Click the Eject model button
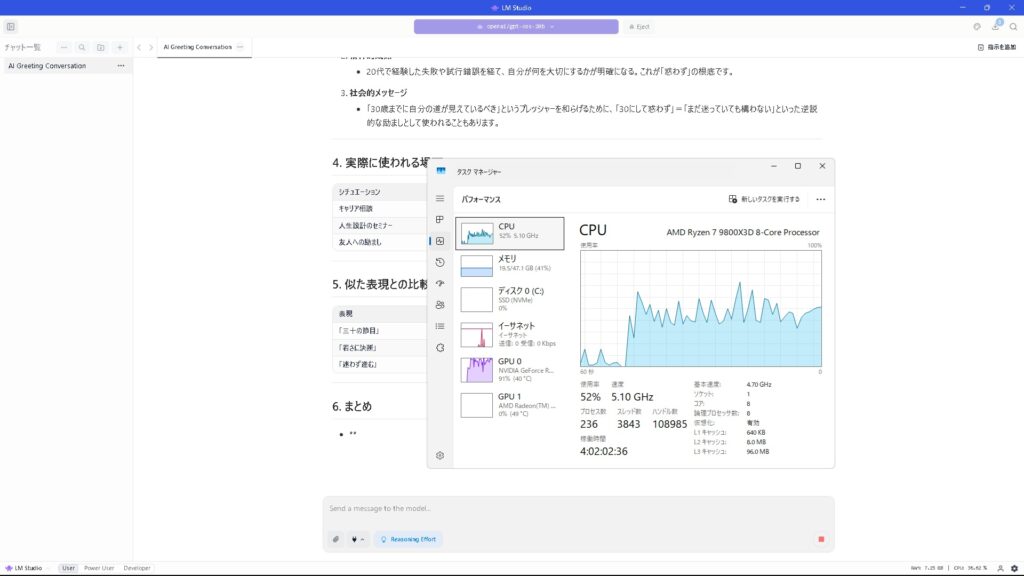Screen dimensions: 1024x576 click(x=639, y=27)
